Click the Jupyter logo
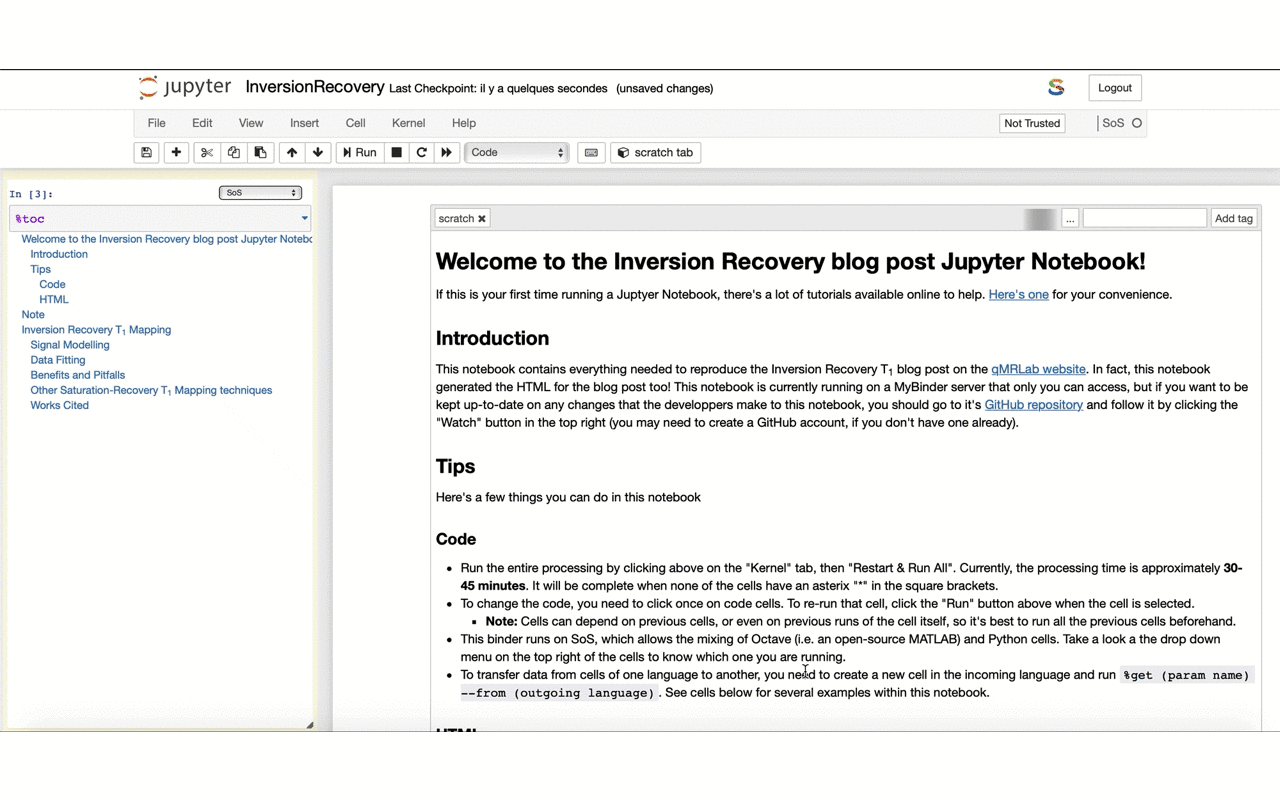Image resolution: width=1280 pixels, height=800 pixels. coord(185,87)
